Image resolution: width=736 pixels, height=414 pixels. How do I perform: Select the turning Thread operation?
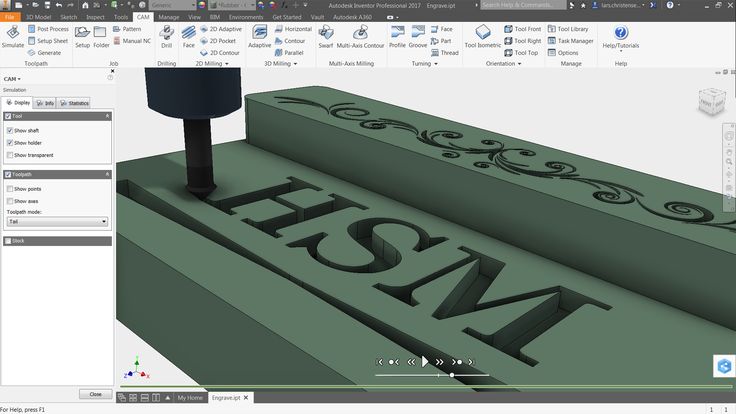[x=445, y=53]
